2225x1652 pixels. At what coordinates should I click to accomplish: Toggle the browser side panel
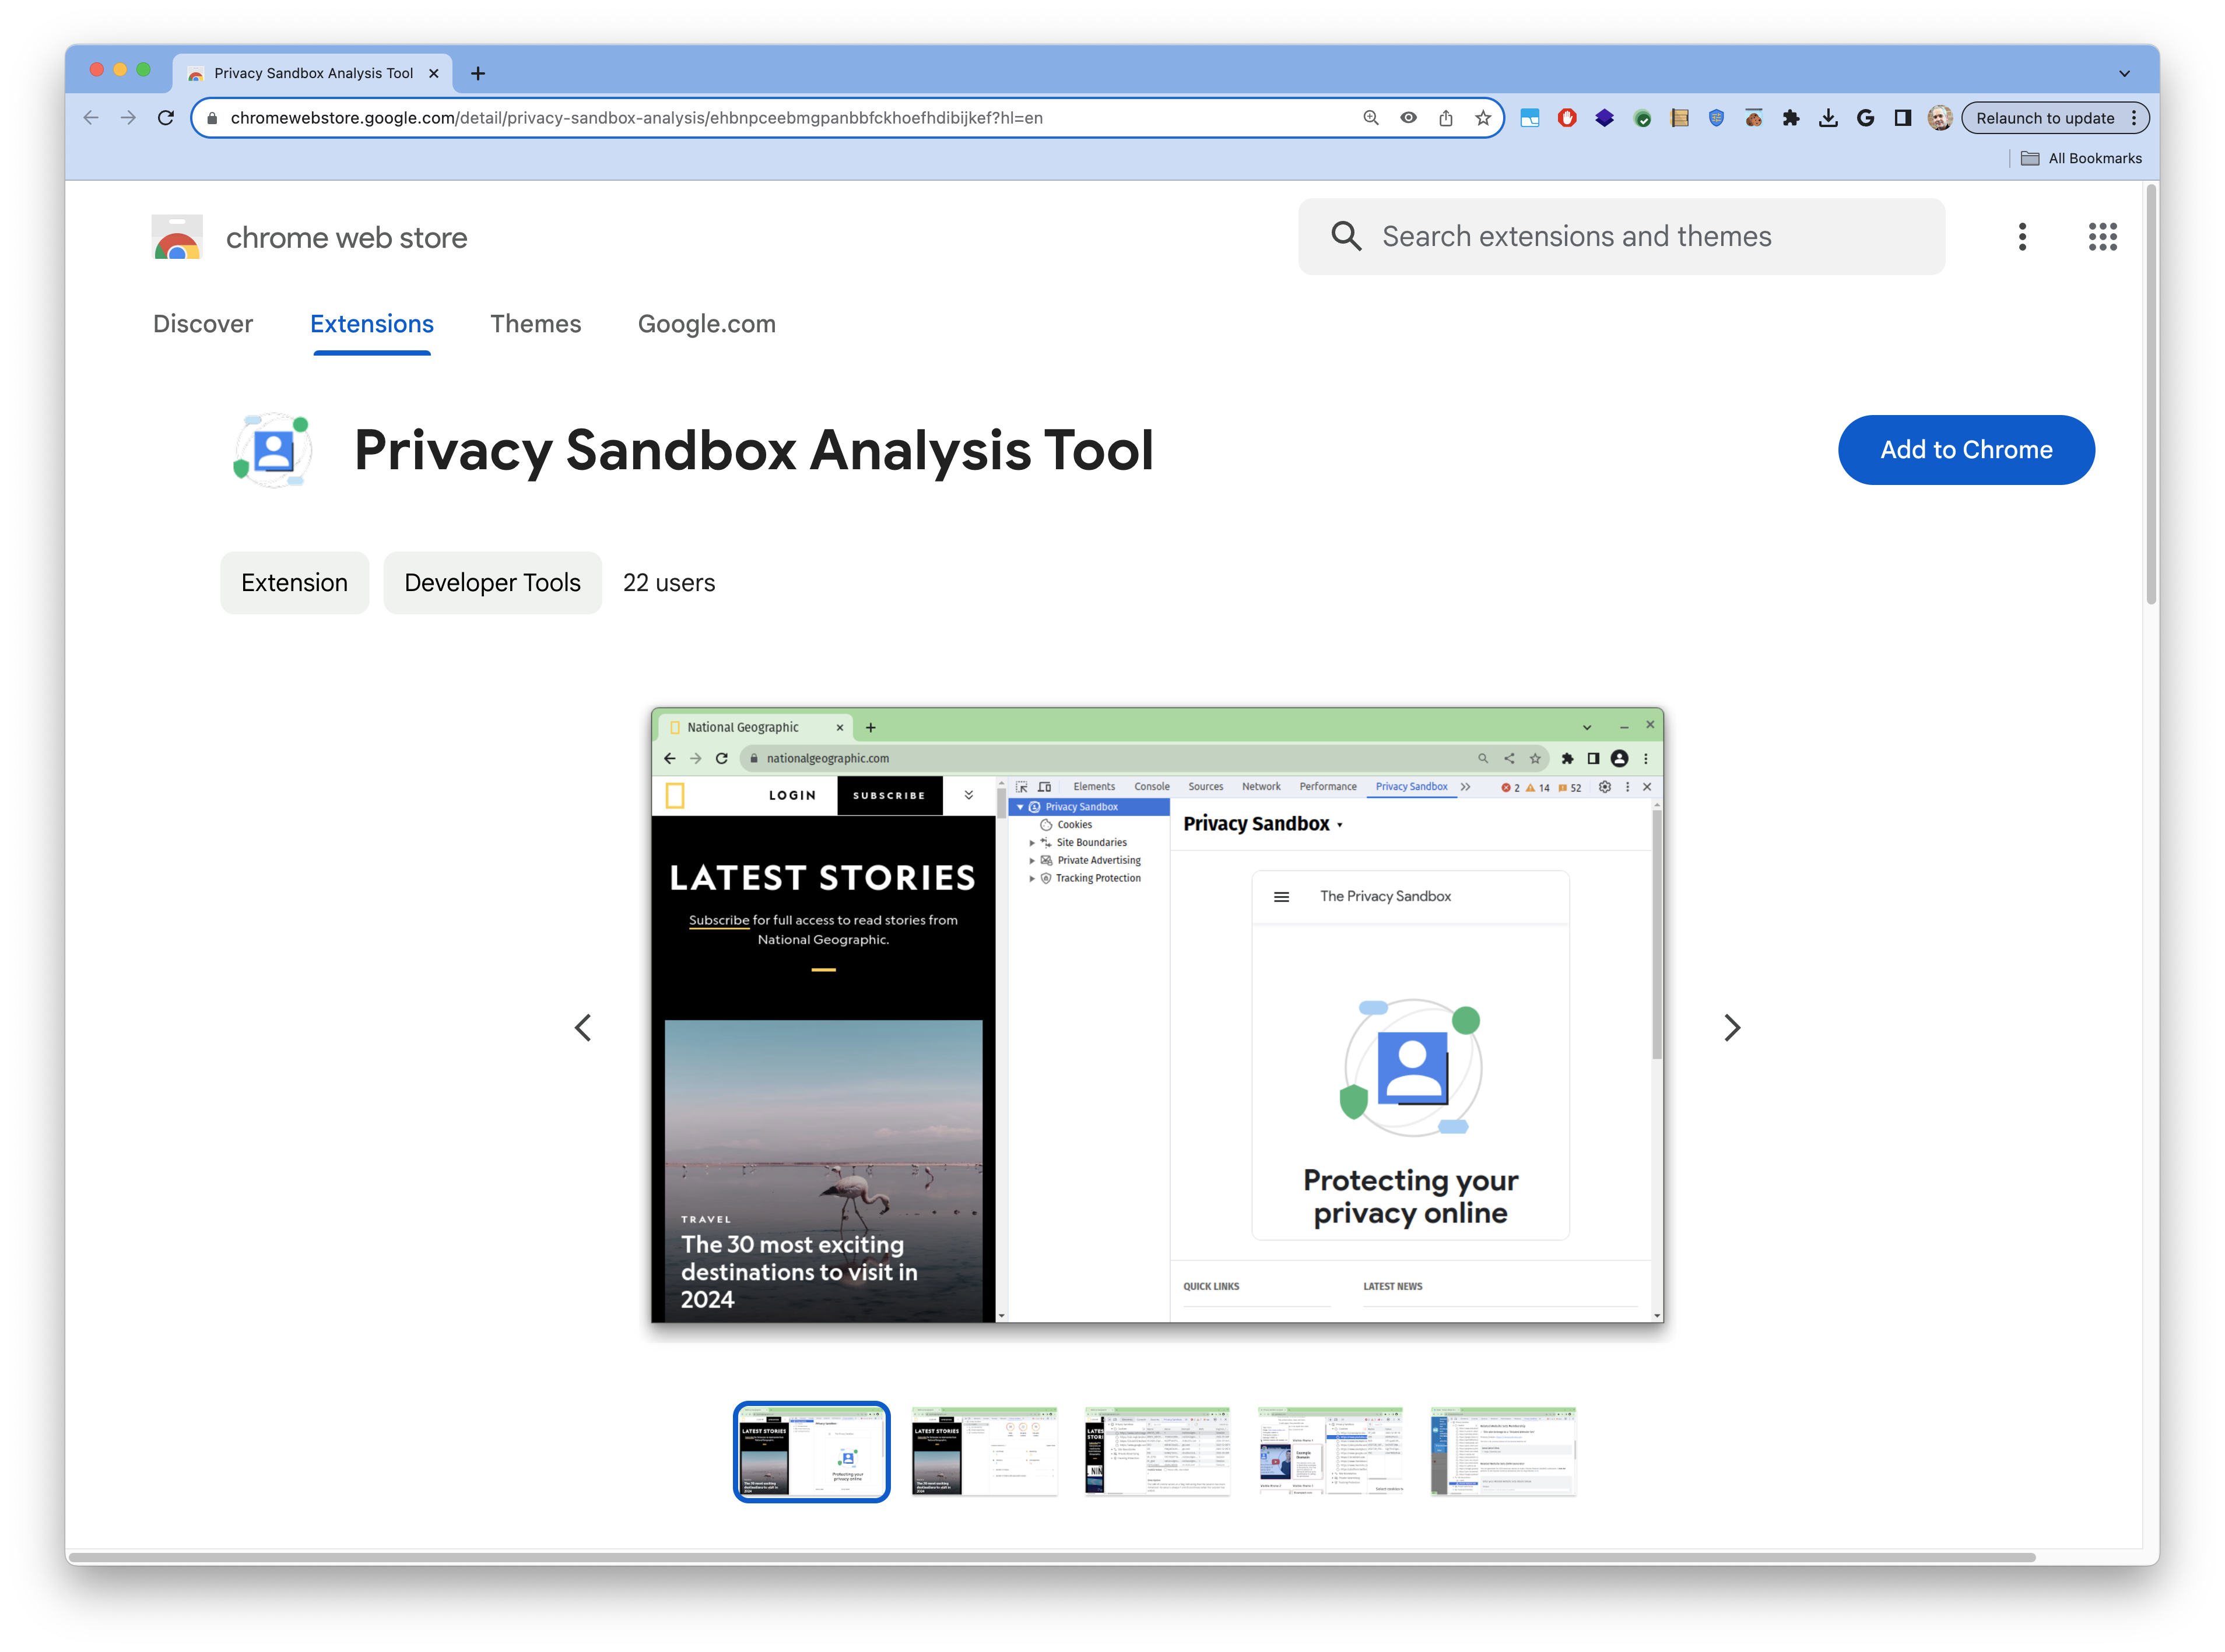click(x=1903, y=118)
